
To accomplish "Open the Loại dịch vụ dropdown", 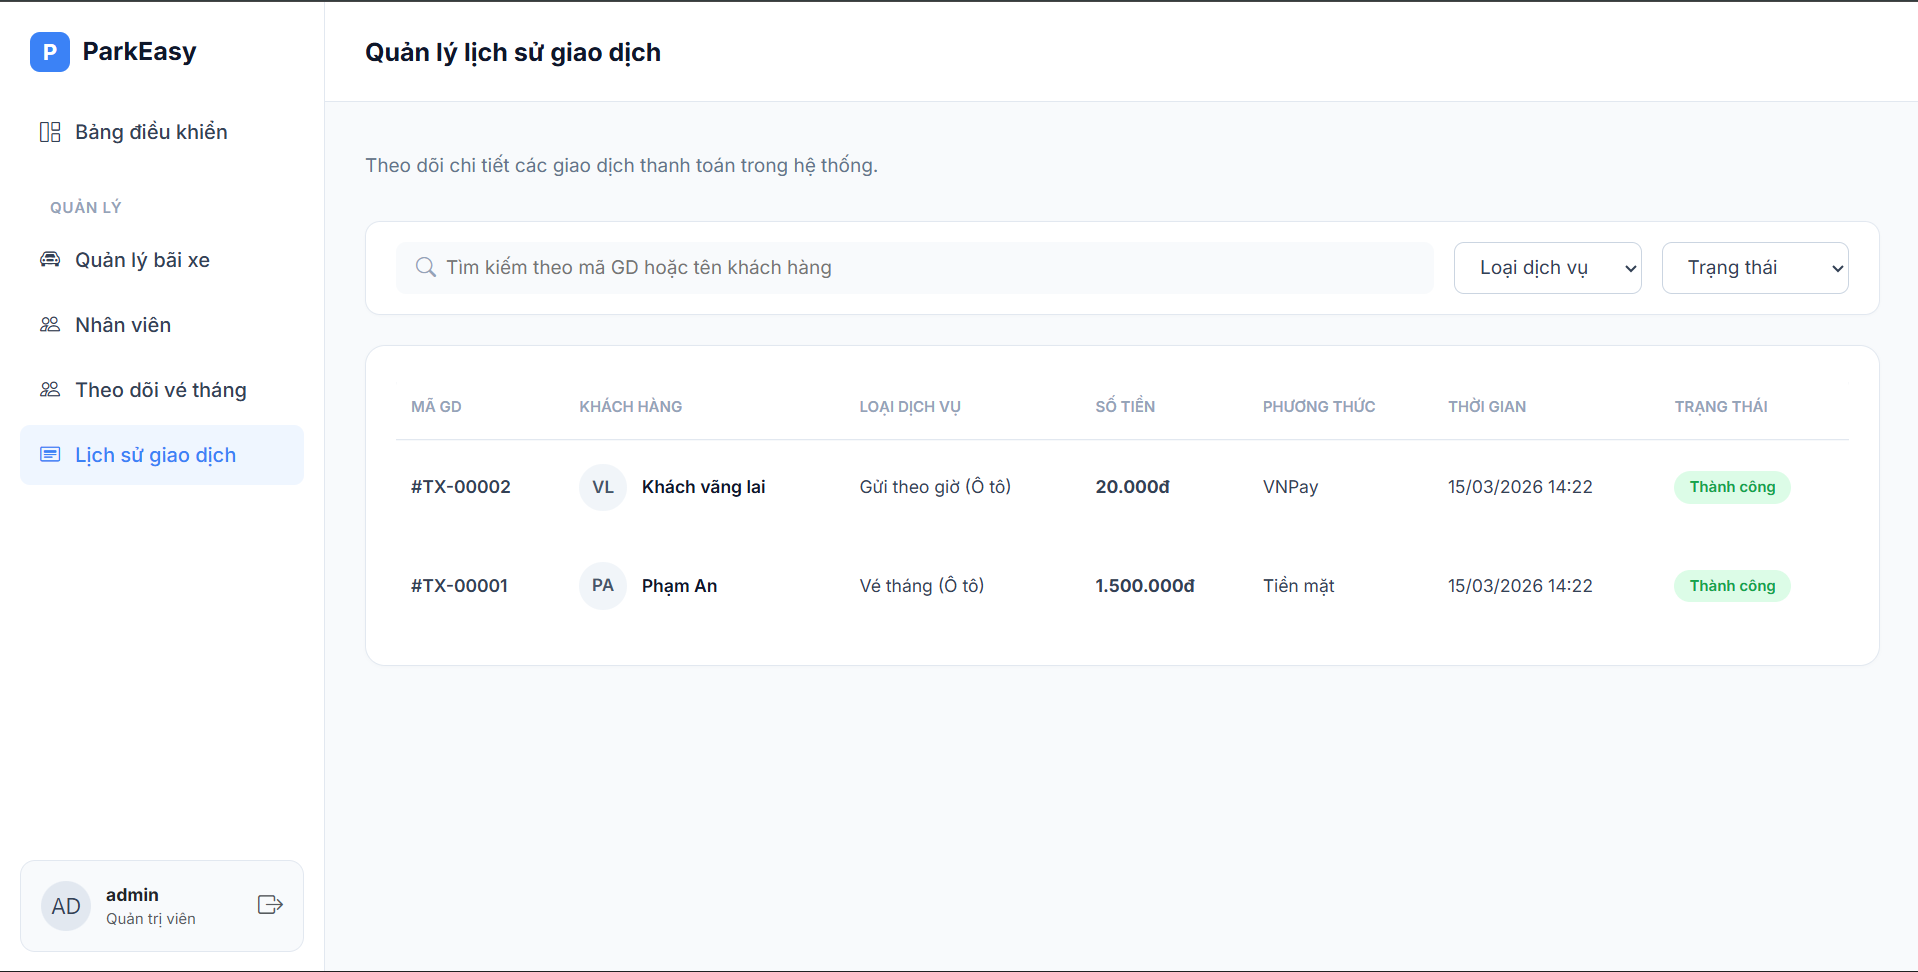I will 1547,268.
